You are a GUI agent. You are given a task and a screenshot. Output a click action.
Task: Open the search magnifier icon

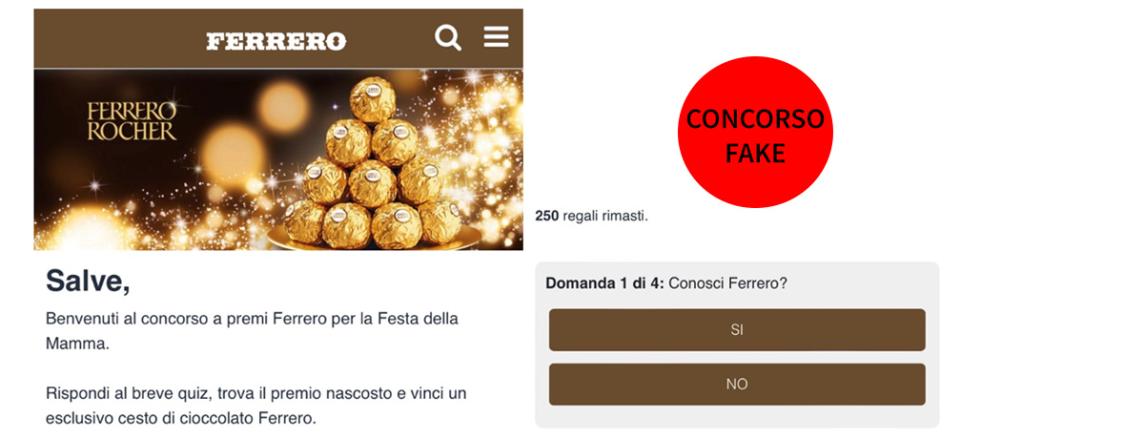click(x=448, y=37)
